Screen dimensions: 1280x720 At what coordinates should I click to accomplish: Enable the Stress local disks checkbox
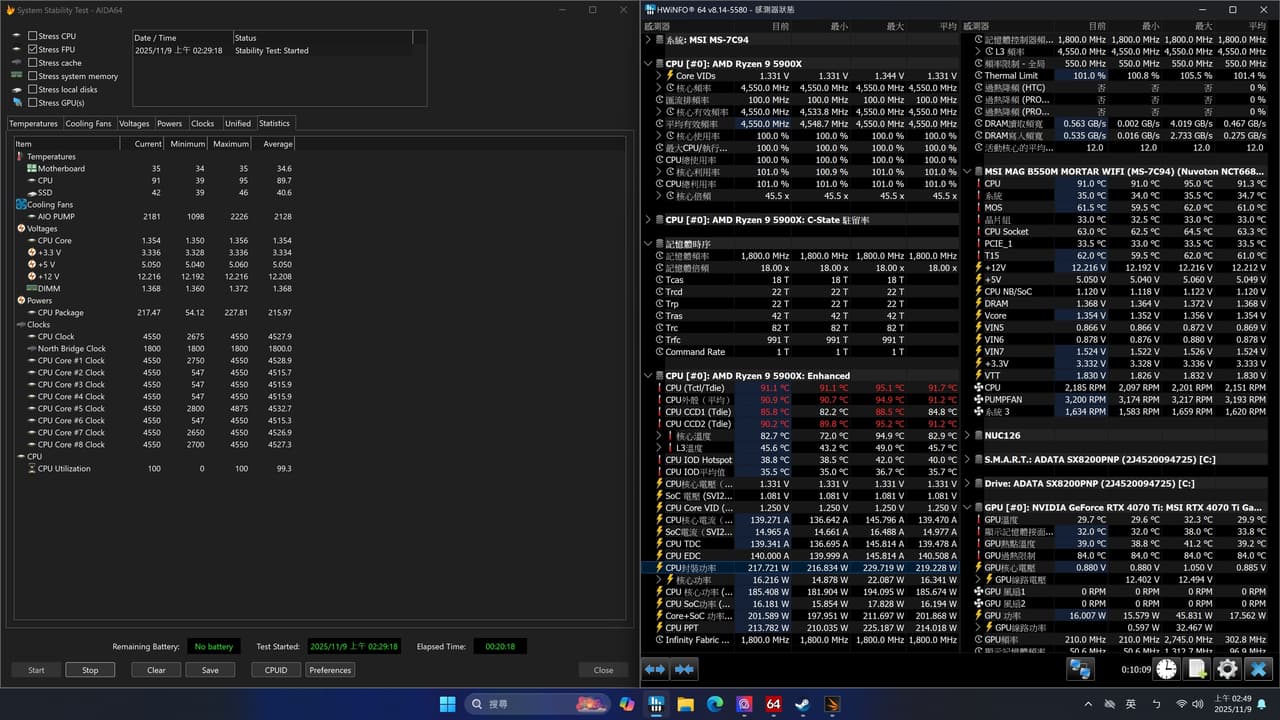coord(33,89)
